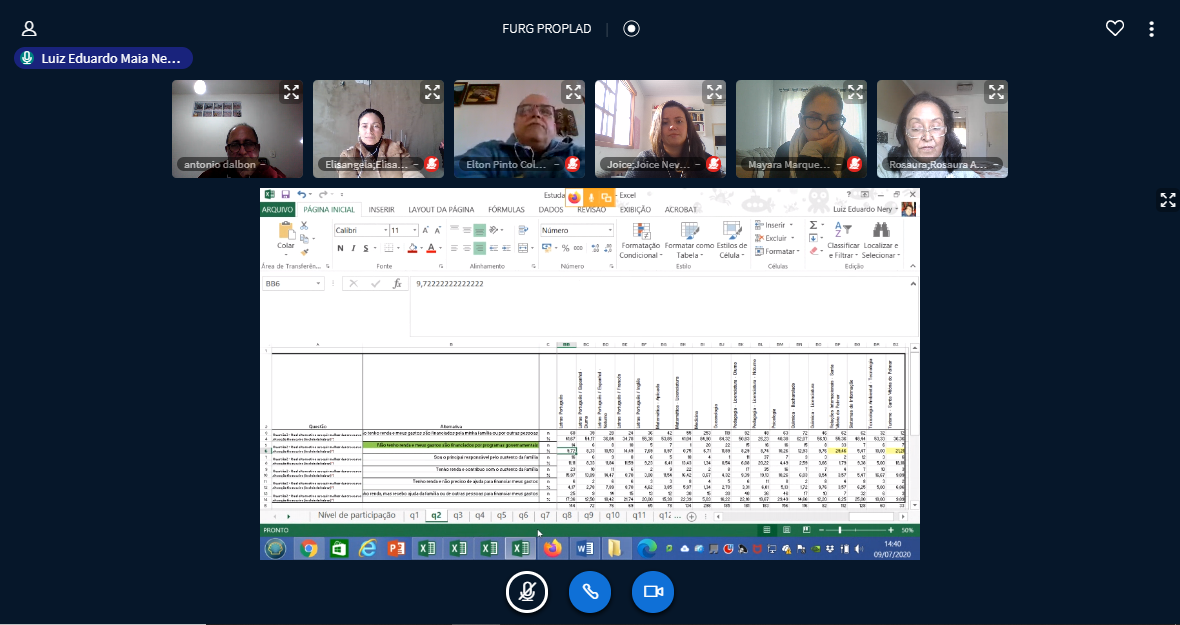Unmute the microphone
Image resolution: width=1180 pixels, height=625 pixels.
tap(526, 591)
